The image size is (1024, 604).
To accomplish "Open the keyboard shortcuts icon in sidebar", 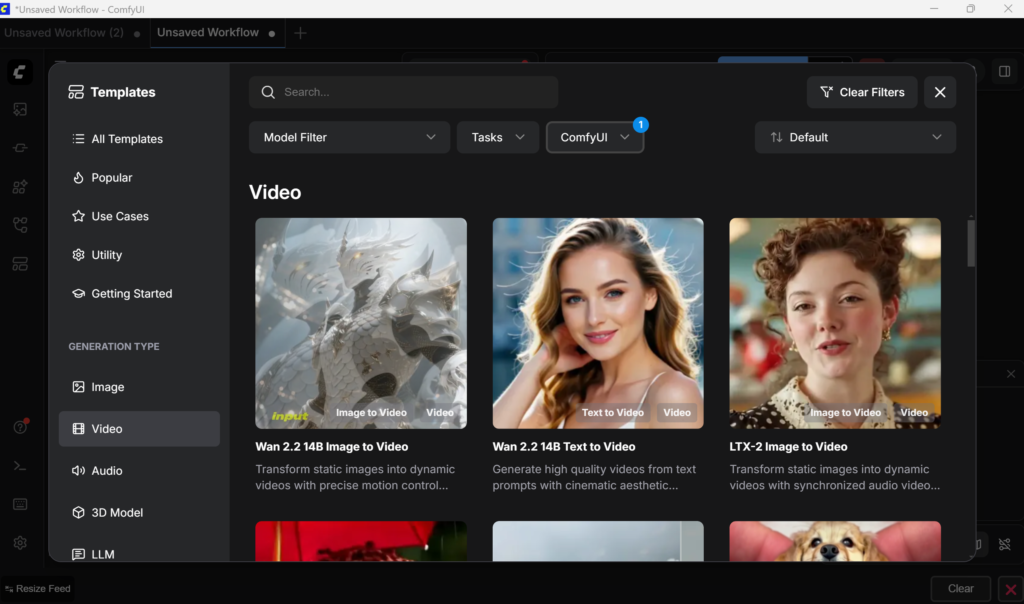I will pyautogui.click(x=20, y=504).
